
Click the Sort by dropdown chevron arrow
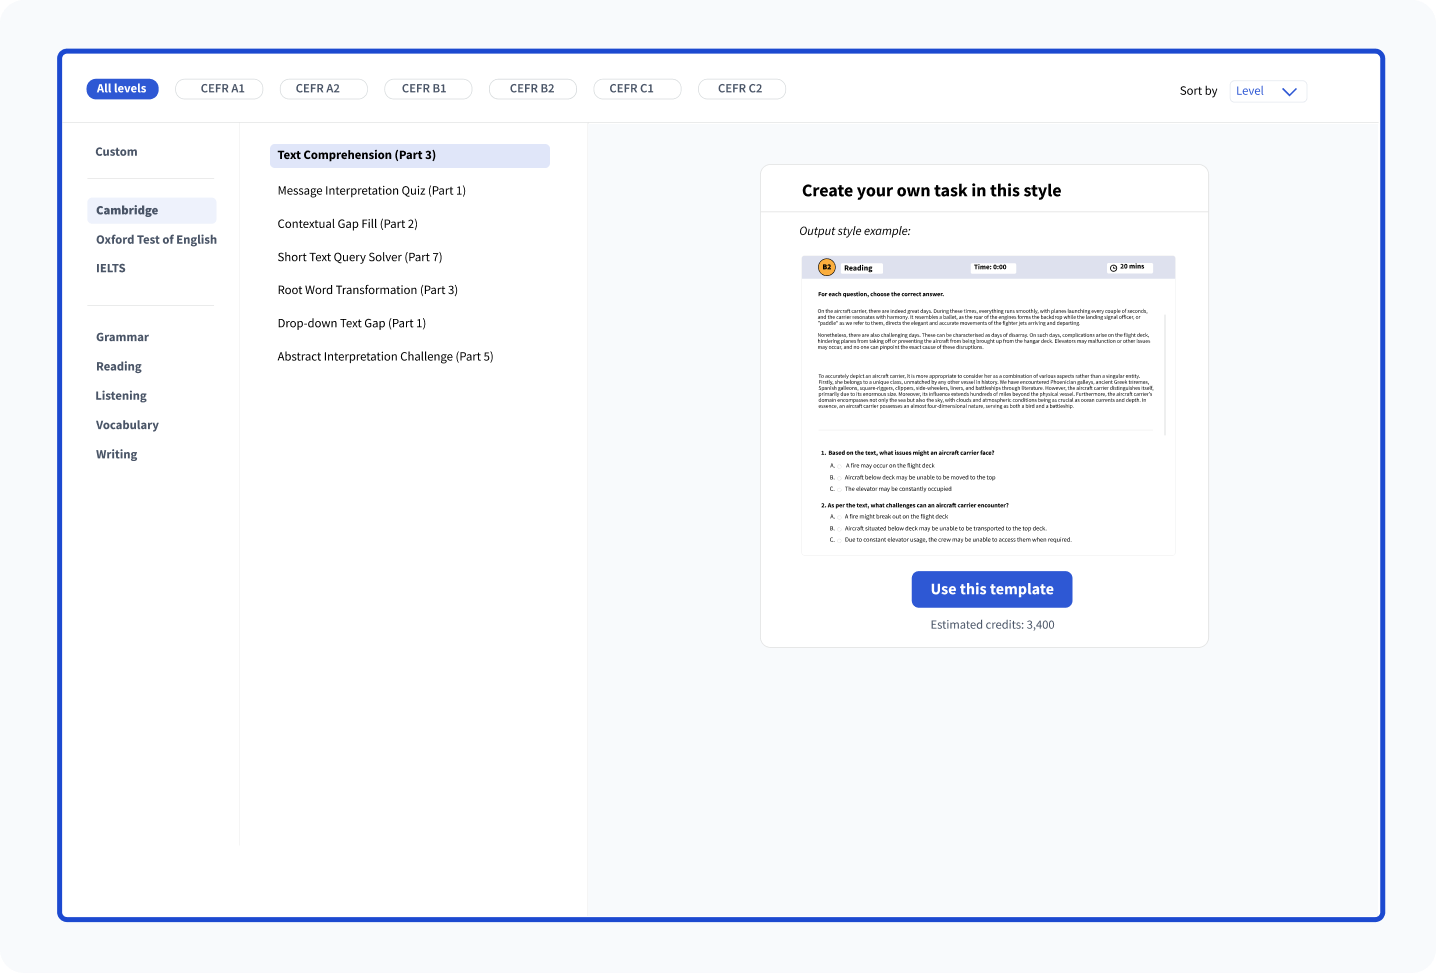tap(1289, 92)
